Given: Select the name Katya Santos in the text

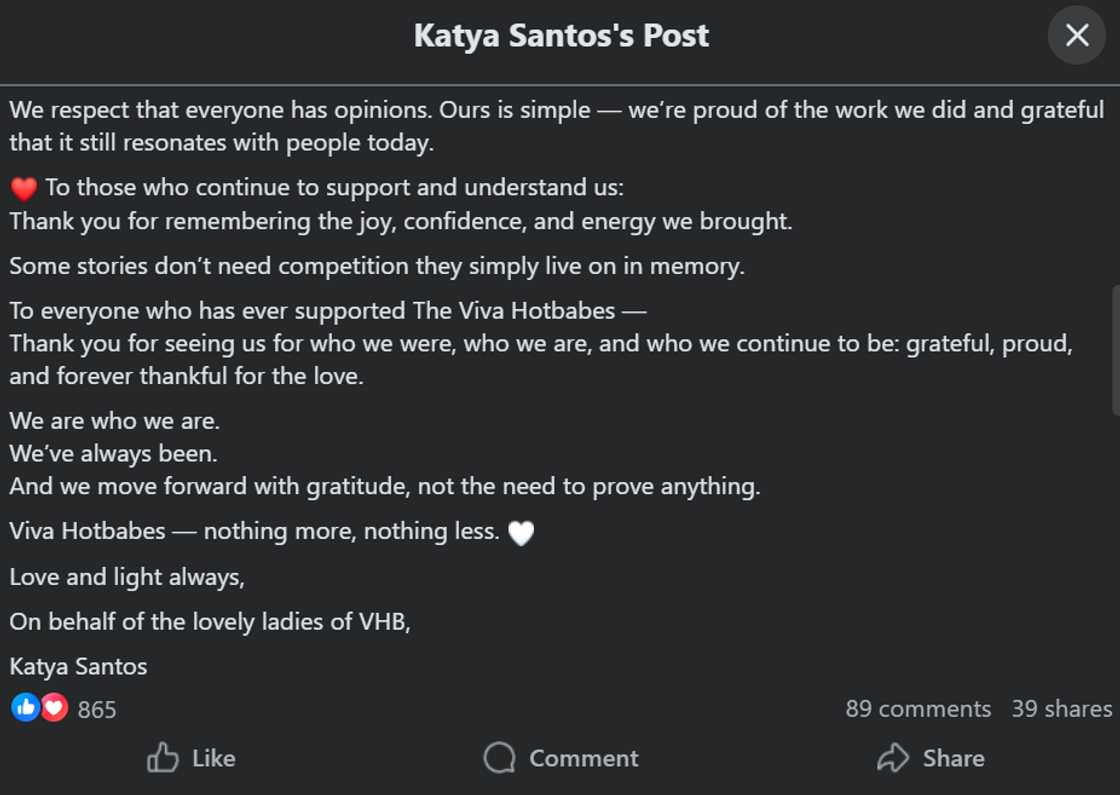Looking at the screenshot, I should (x=78, y=666).
